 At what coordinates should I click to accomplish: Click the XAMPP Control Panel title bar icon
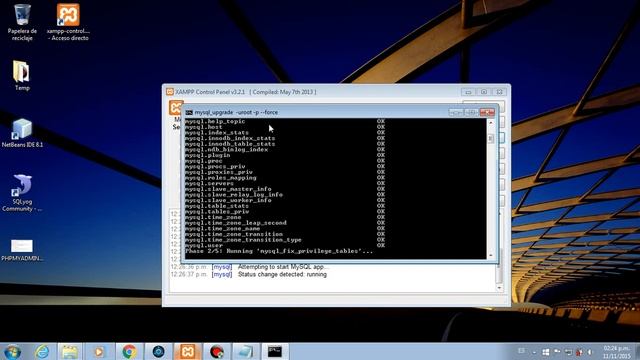[170, 92]
